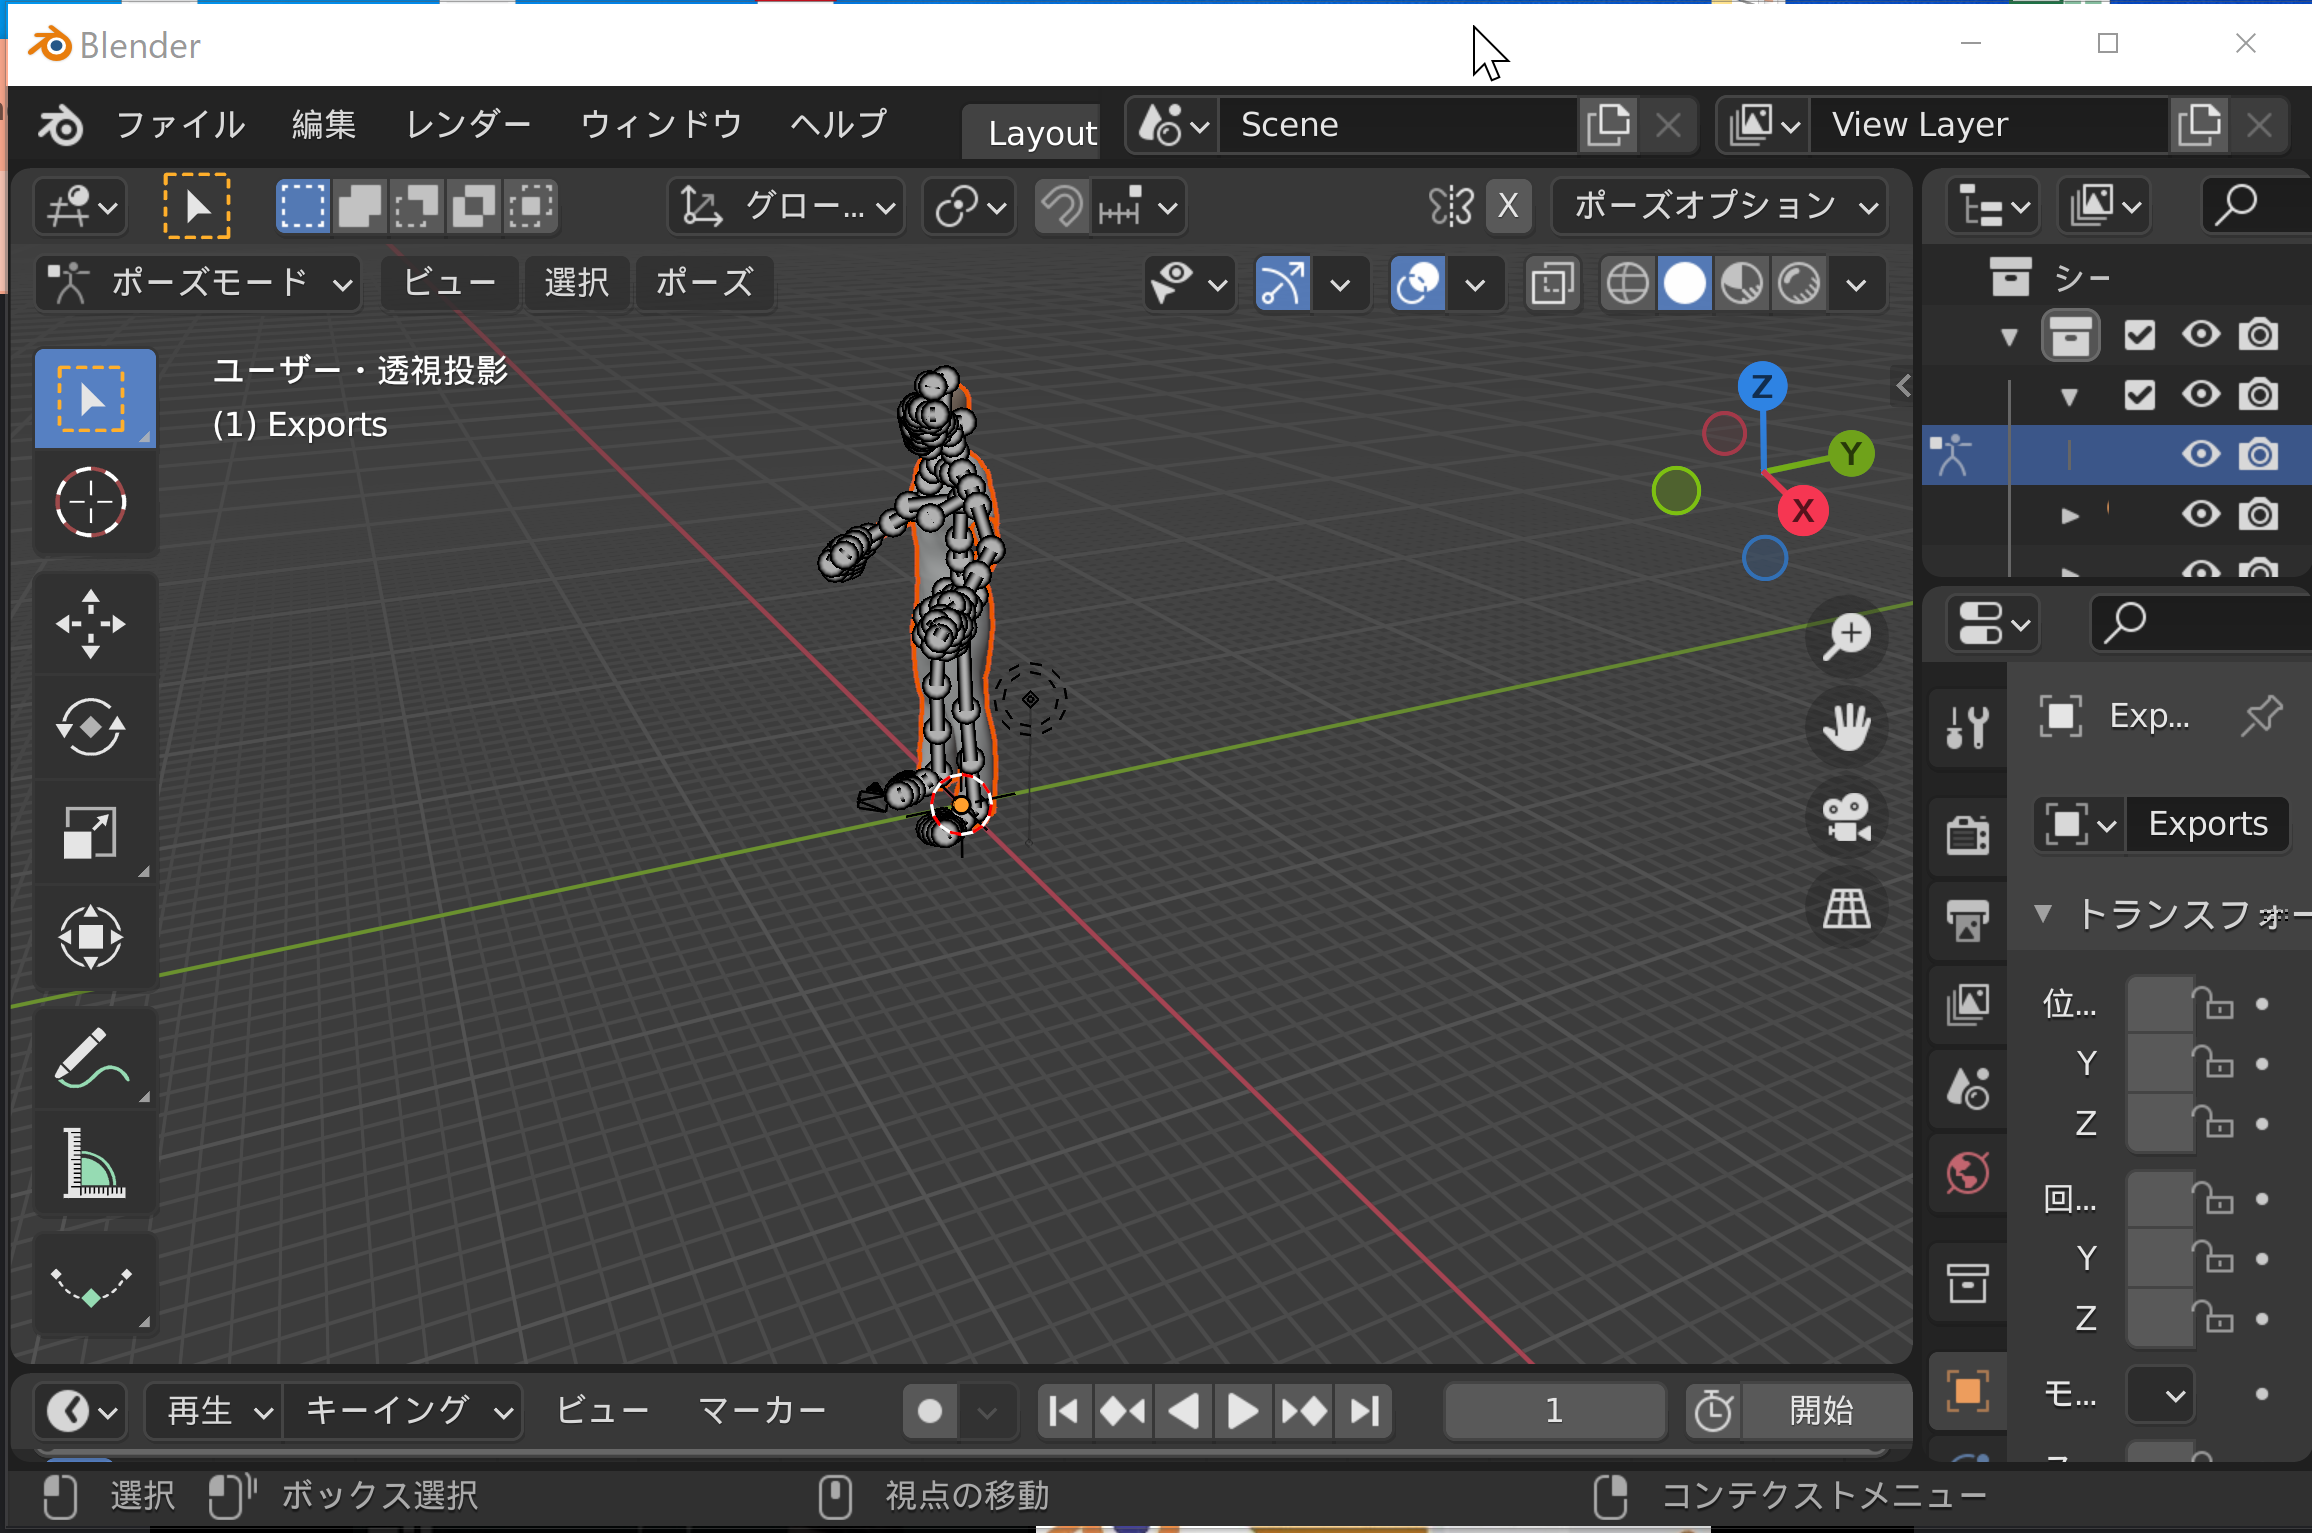The height and width of the screenshot is (1533, 2312).
Task: Open the viewport Pose menu button
Action: (705, 284)
